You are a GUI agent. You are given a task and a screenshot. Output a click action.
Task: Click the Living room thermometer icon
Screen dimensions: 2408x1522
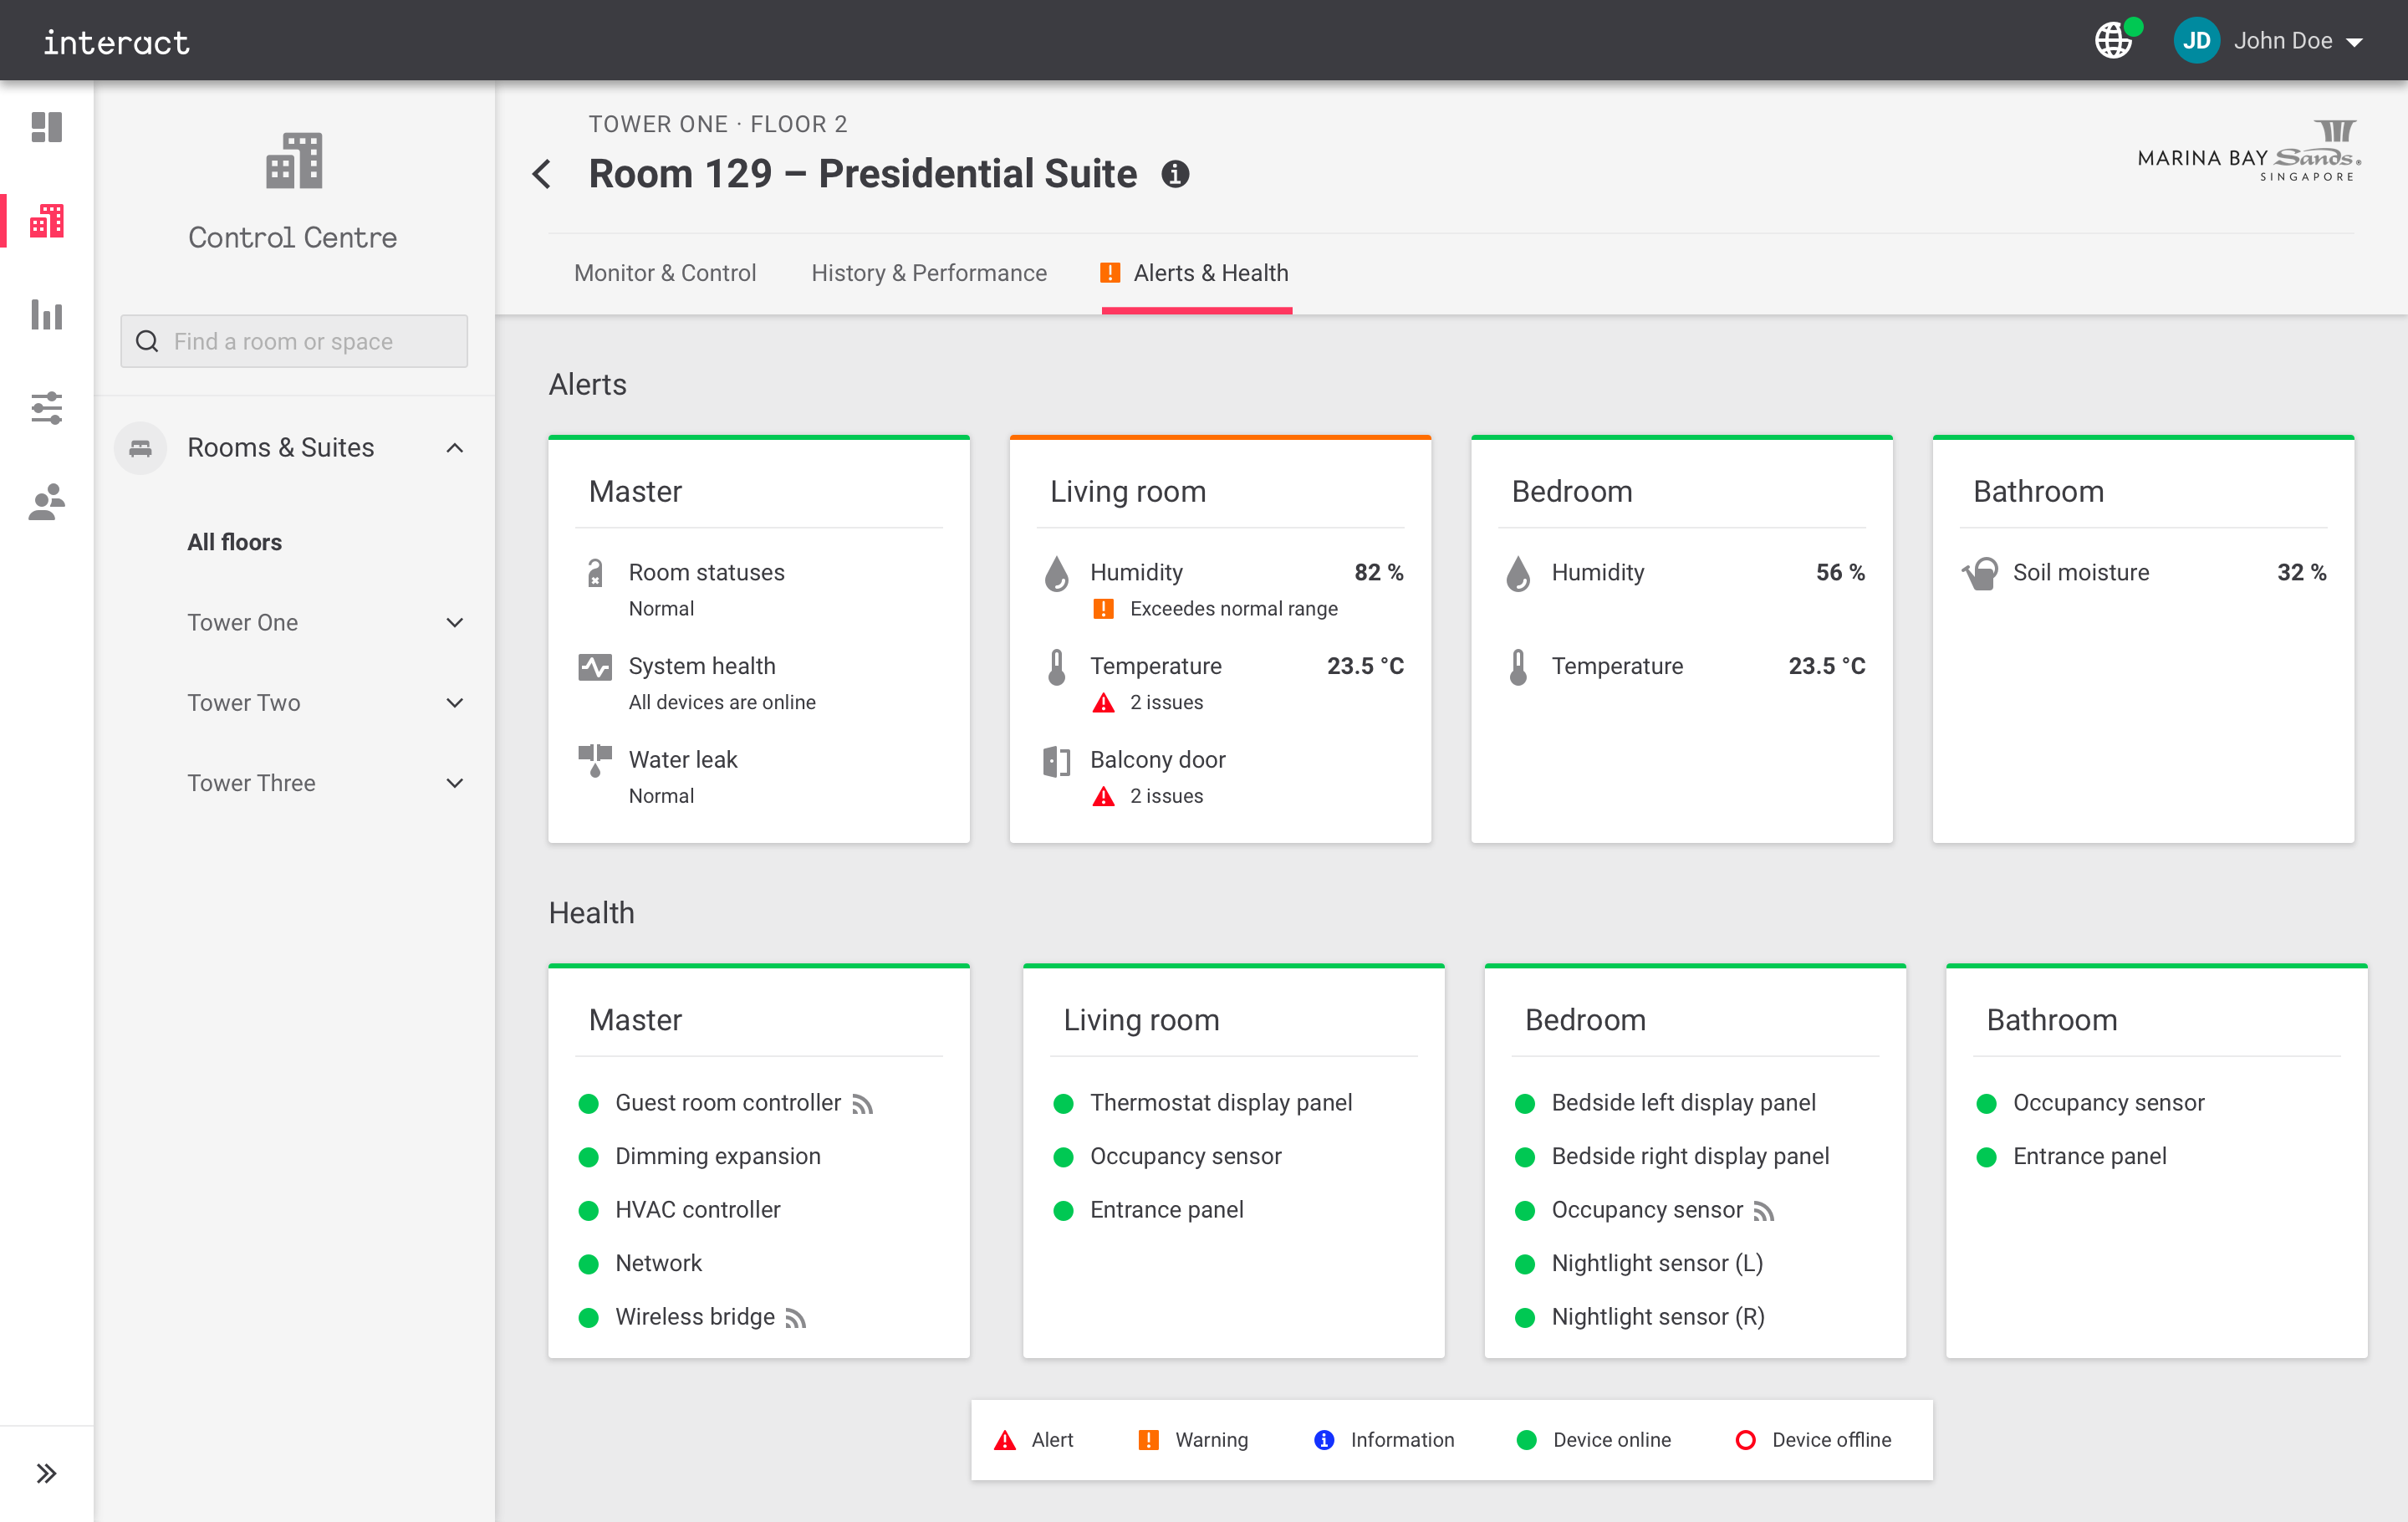1056,667
